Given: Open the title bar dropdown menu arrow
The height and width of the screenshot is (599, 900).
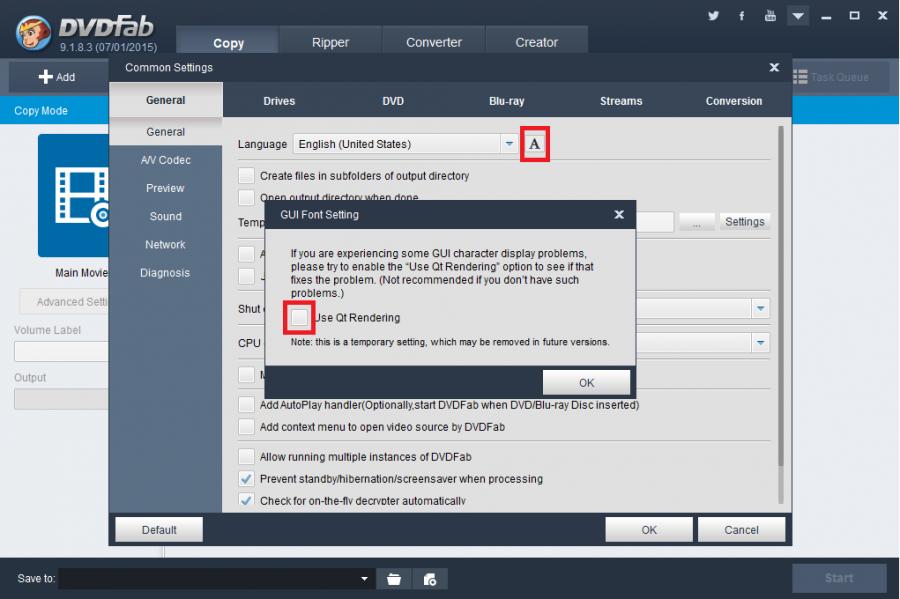Looking at the screenshot, I should [x=797, y=16].
